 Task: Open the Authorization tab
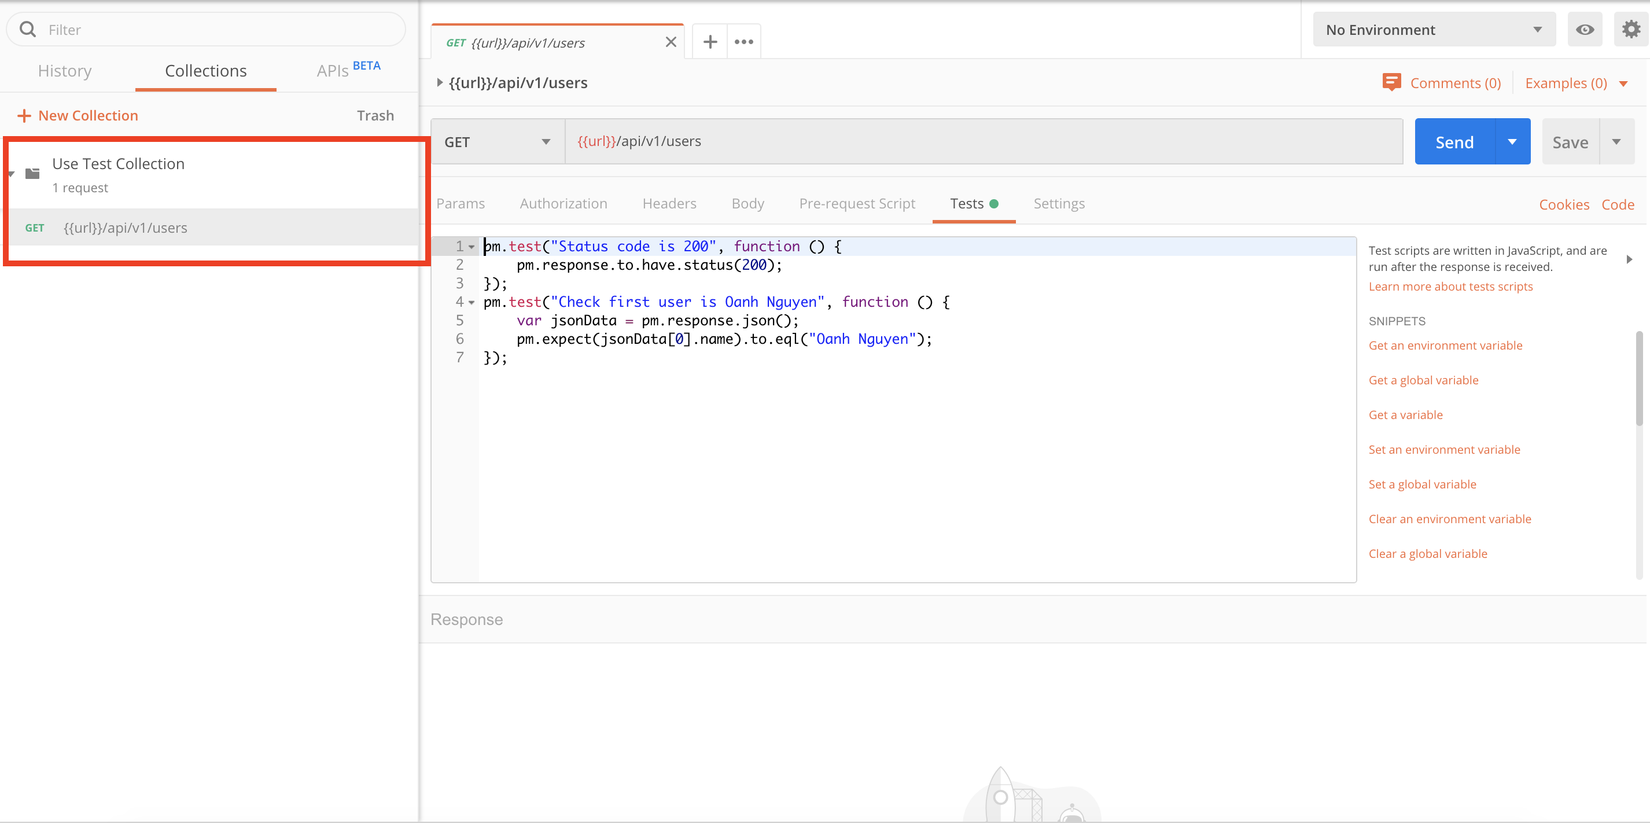[x=564, y=203]
